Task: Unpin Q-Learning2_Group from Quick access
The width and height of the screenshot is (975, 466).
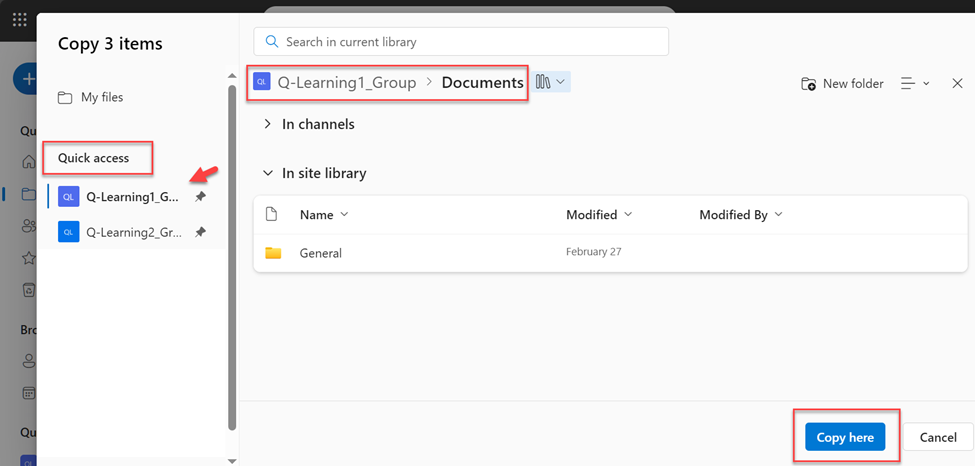Action: click(200, 232)
